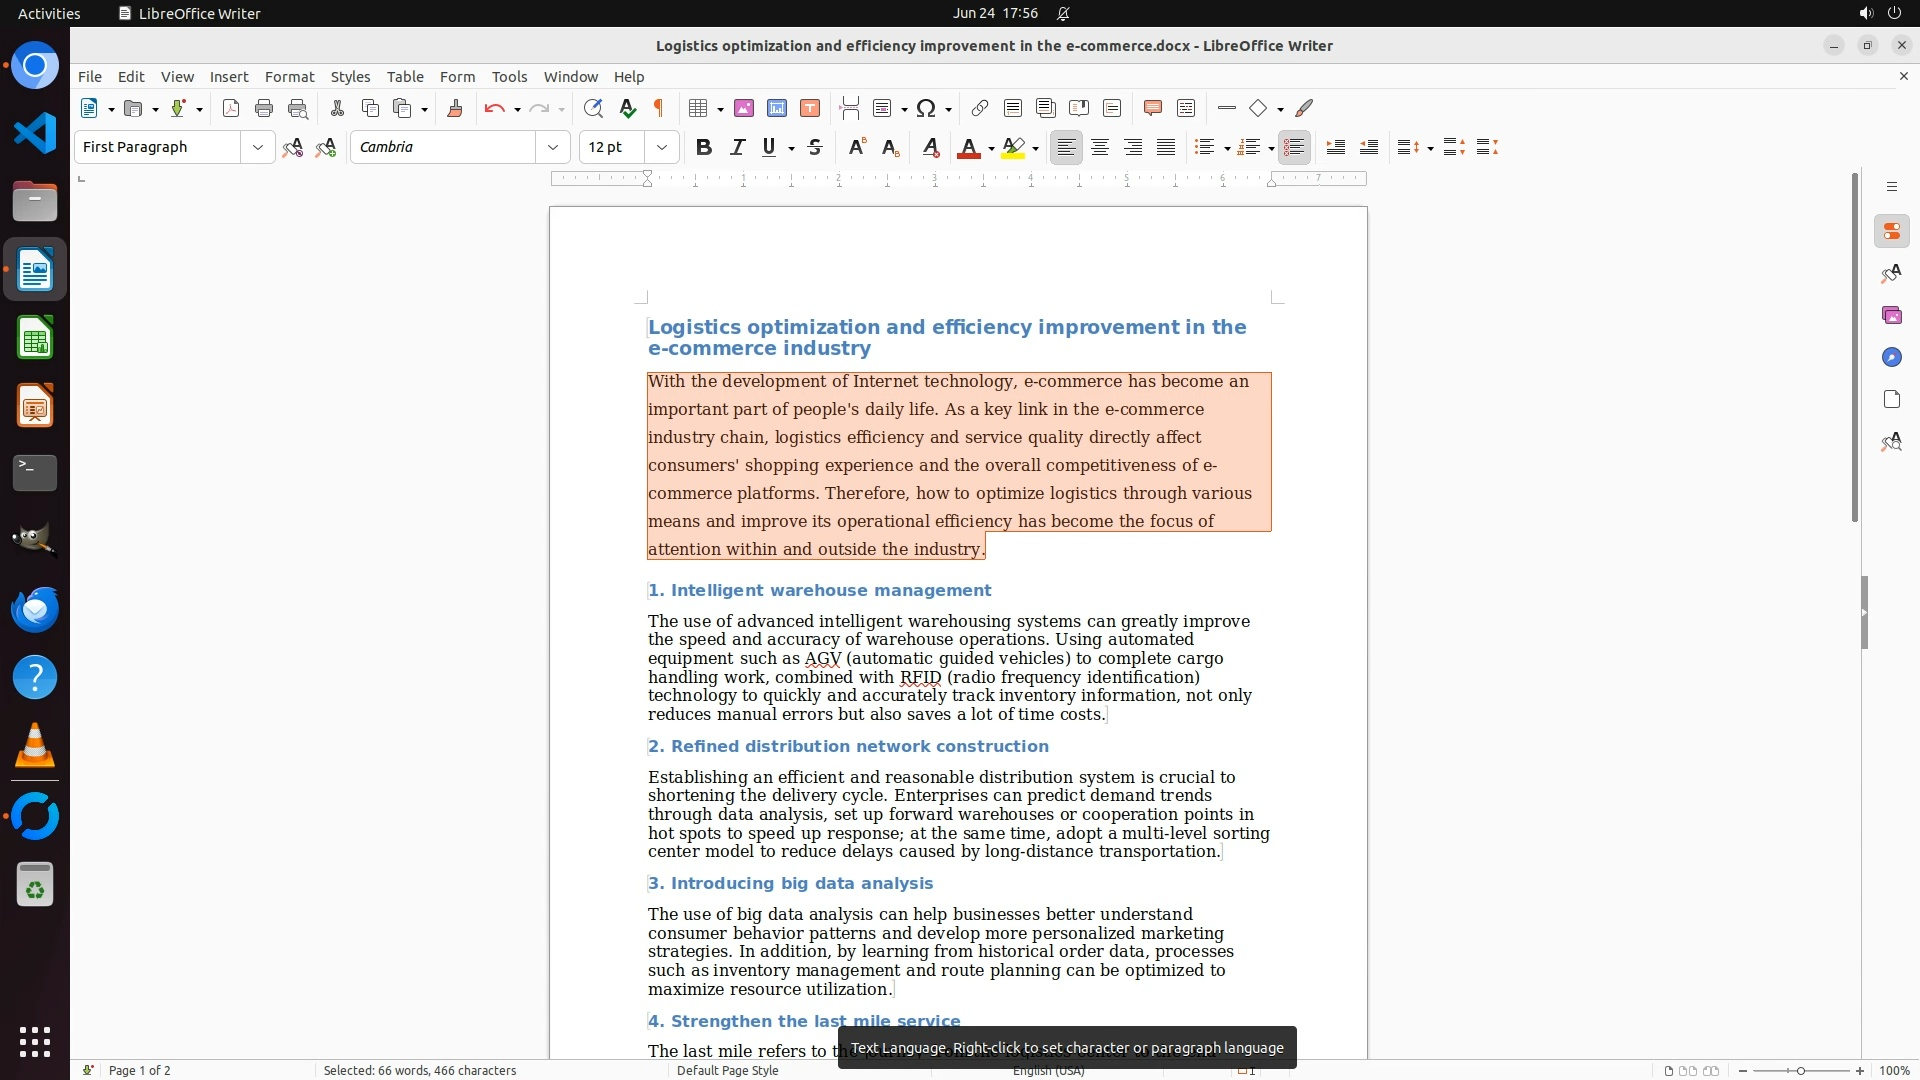Click Default Page Style in status bar
This screenshot has width=1920, height=1080.
tap(727, 1071)
